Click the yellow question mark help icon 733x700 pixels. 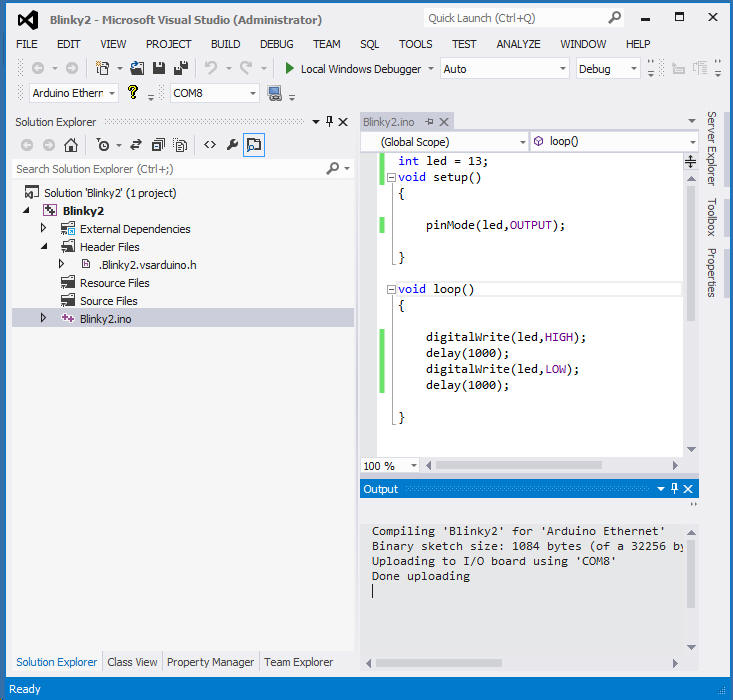point(133,92)
